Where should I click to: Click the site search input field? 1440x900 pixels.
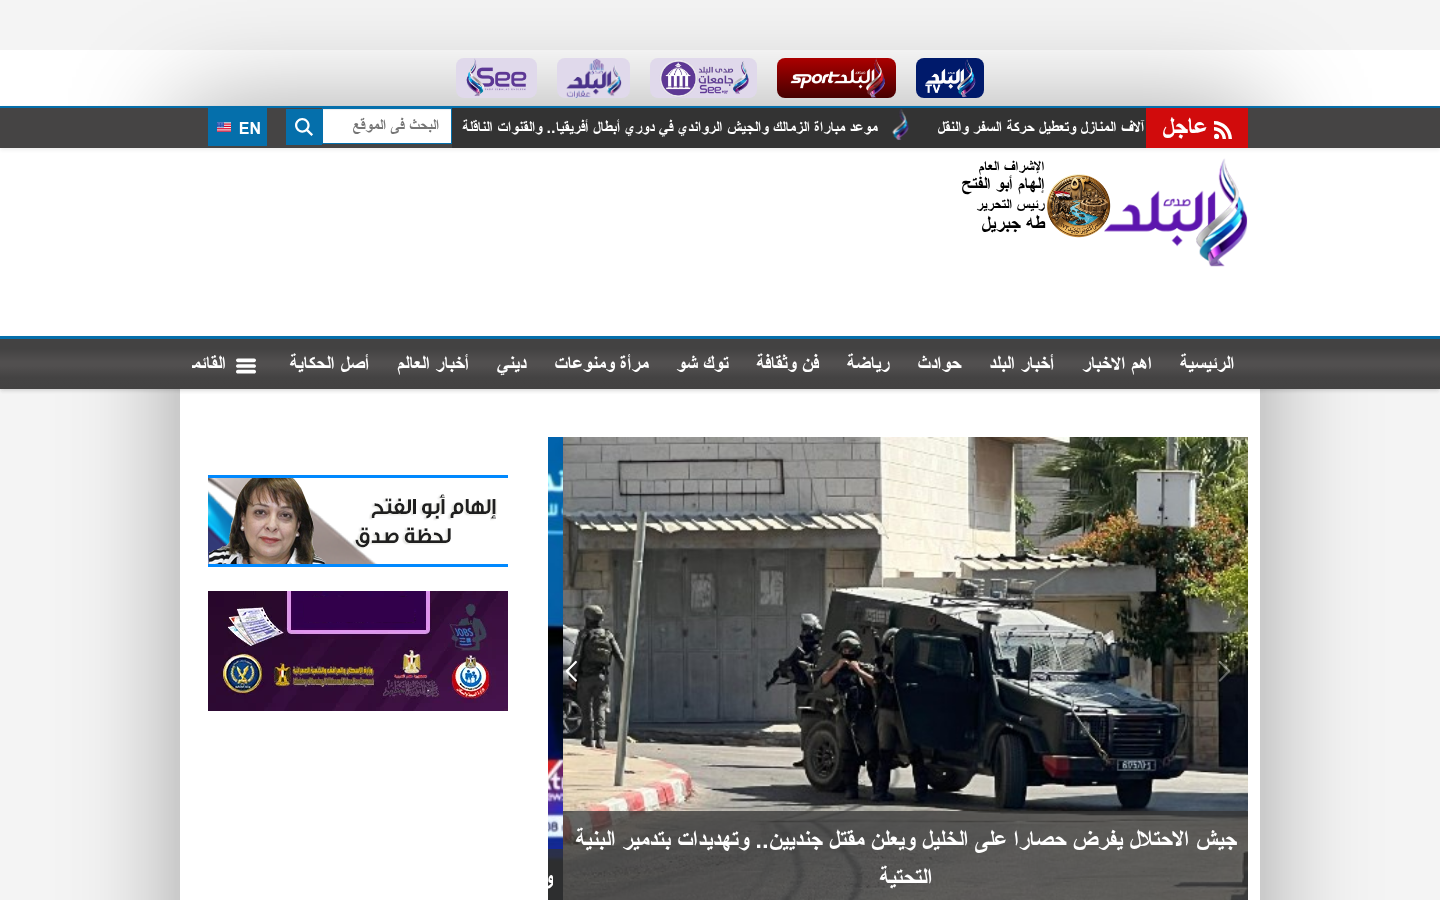click(387, 126)
